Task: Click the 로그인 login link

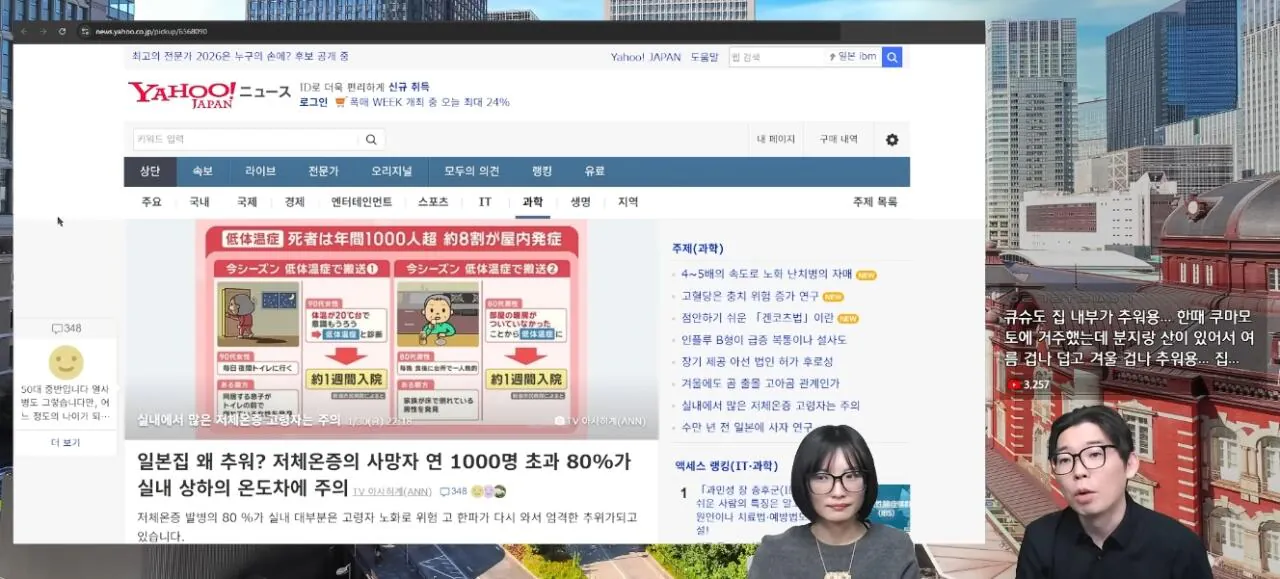Action: [313, 102]
